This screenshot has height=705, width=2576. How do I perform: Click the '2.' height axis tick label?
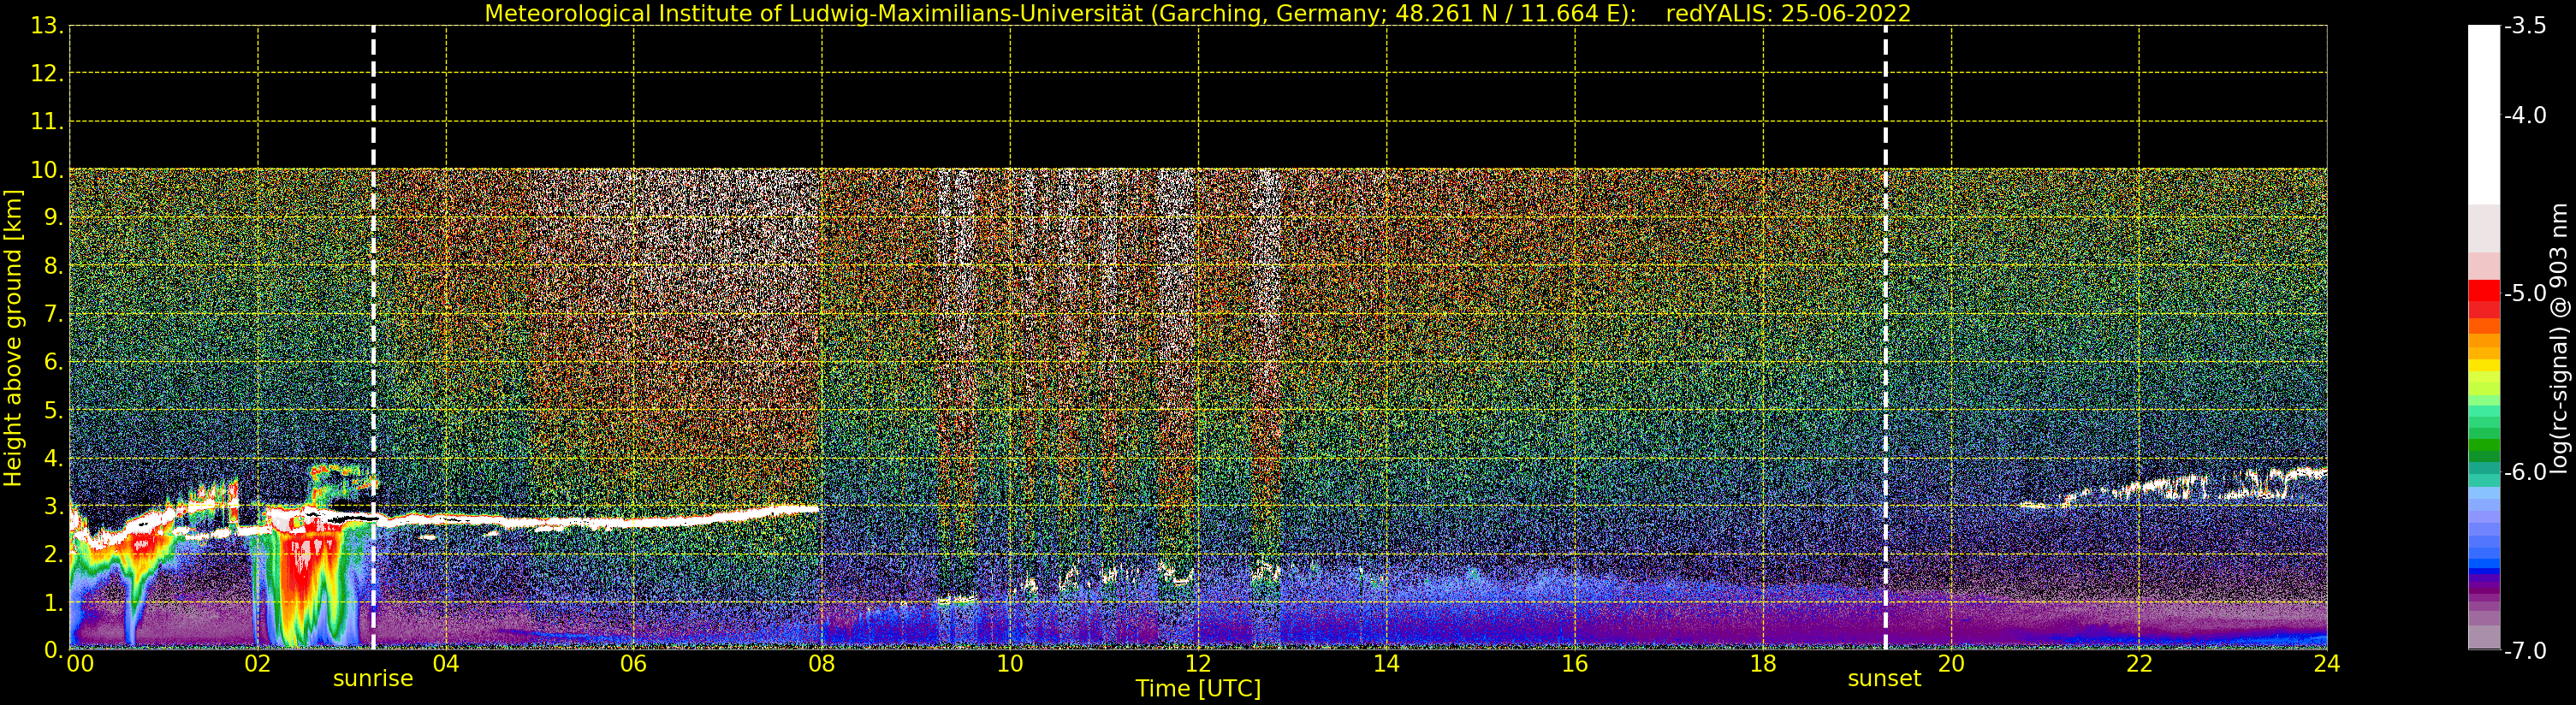click(53, 554)
